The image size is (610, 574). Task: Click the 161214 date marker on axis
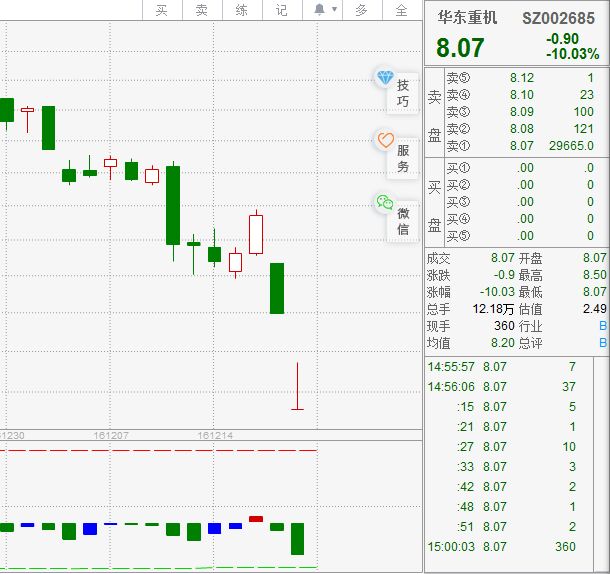coord(215,436)
